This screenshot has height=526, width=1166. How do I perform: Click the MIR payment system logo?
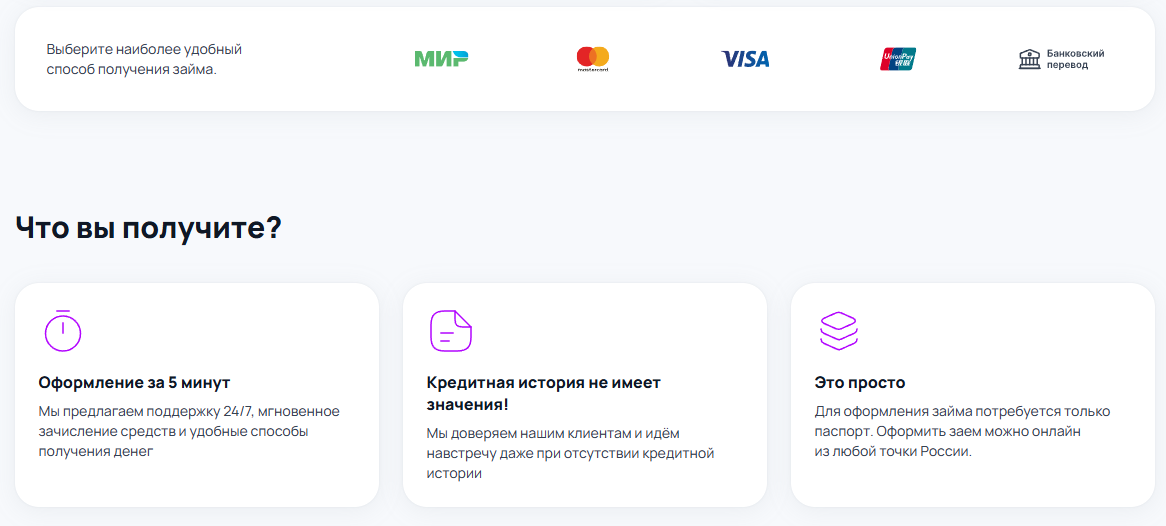[441, 59]
